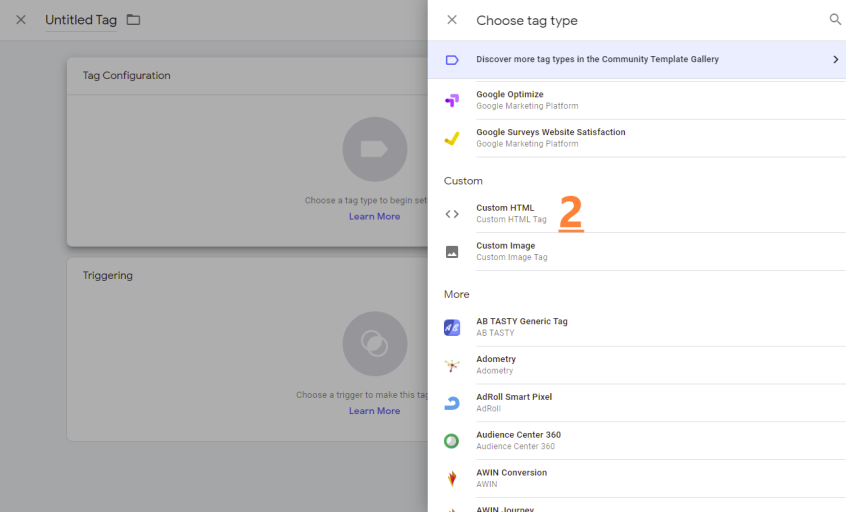The image size is (846, 512).
Task: Click the folder icon beside Untitled Tag
Action: [133, 20]
